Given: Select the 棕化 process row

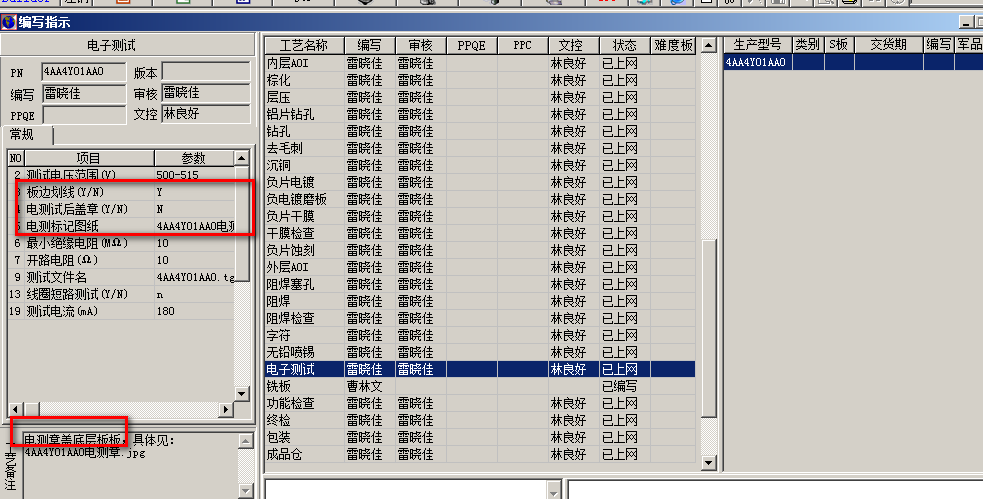Looking at the screenshot, I should (x=480, y=80).
